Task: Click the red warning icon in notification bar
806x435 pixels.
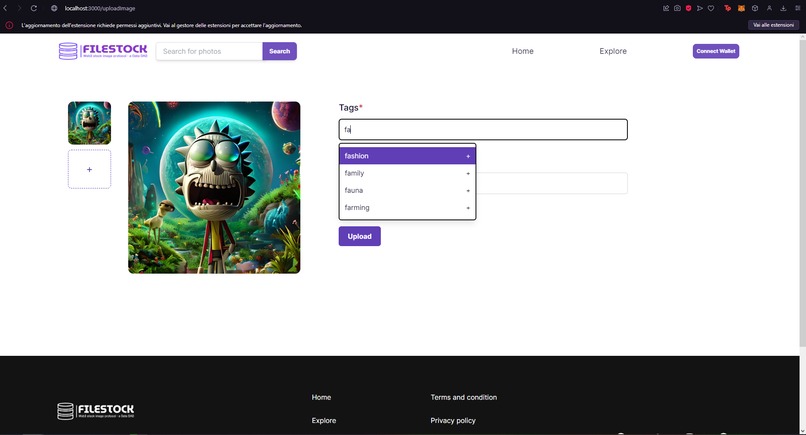Action: [9, 25]
